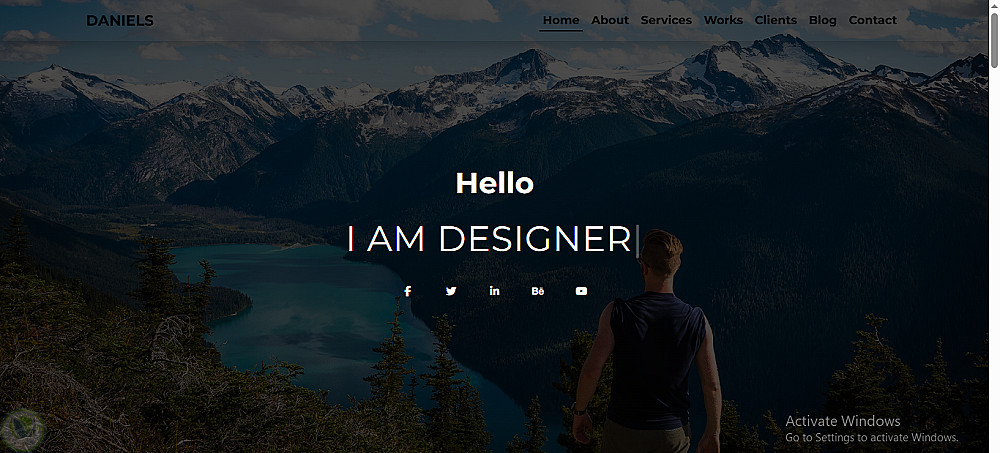Click the Hello heading text
This screenshot has width=1000, height=453.
click(x=494, y=184)
